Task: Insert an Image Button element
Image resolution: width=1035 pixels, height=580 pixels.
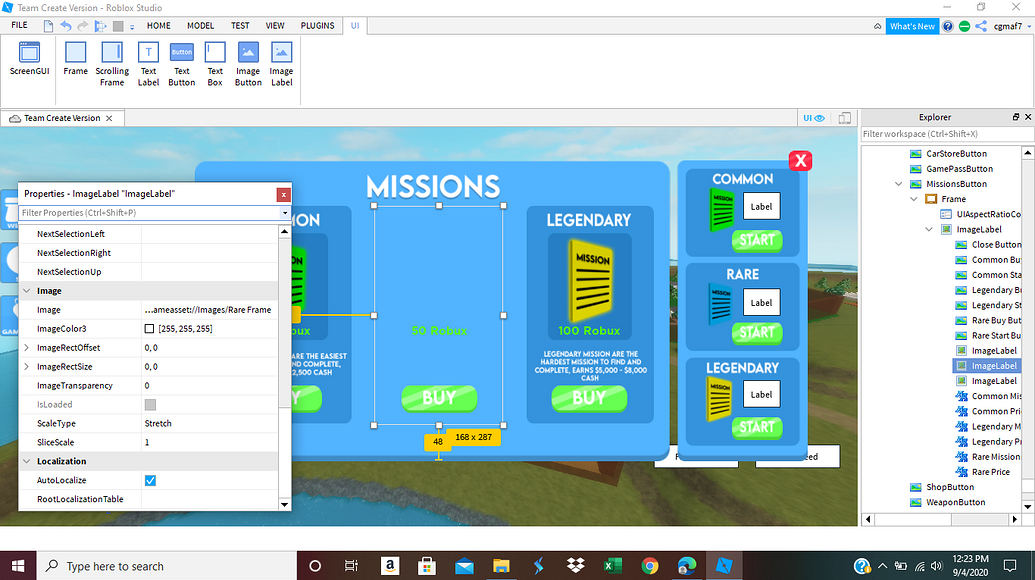Action: tap(248, 64)
